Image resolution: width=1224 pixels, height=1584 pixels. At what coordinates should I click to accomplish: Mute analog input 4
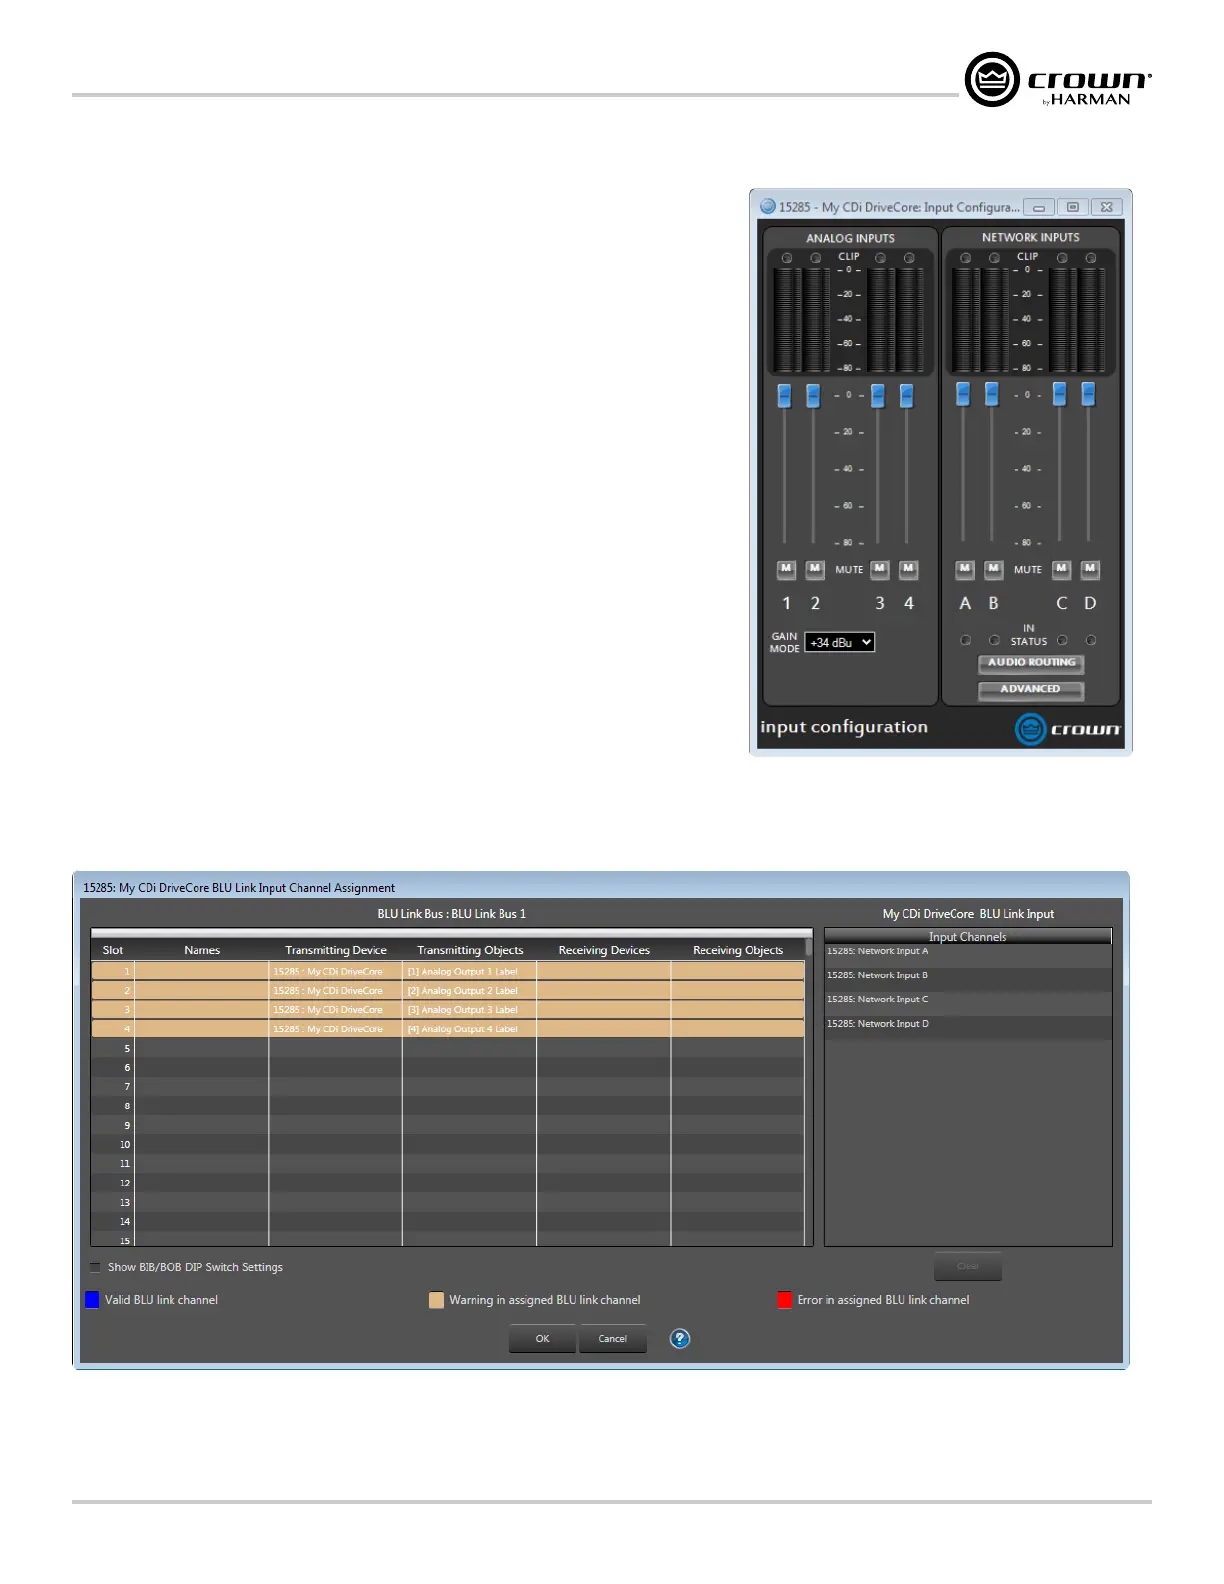pos(908,569)
